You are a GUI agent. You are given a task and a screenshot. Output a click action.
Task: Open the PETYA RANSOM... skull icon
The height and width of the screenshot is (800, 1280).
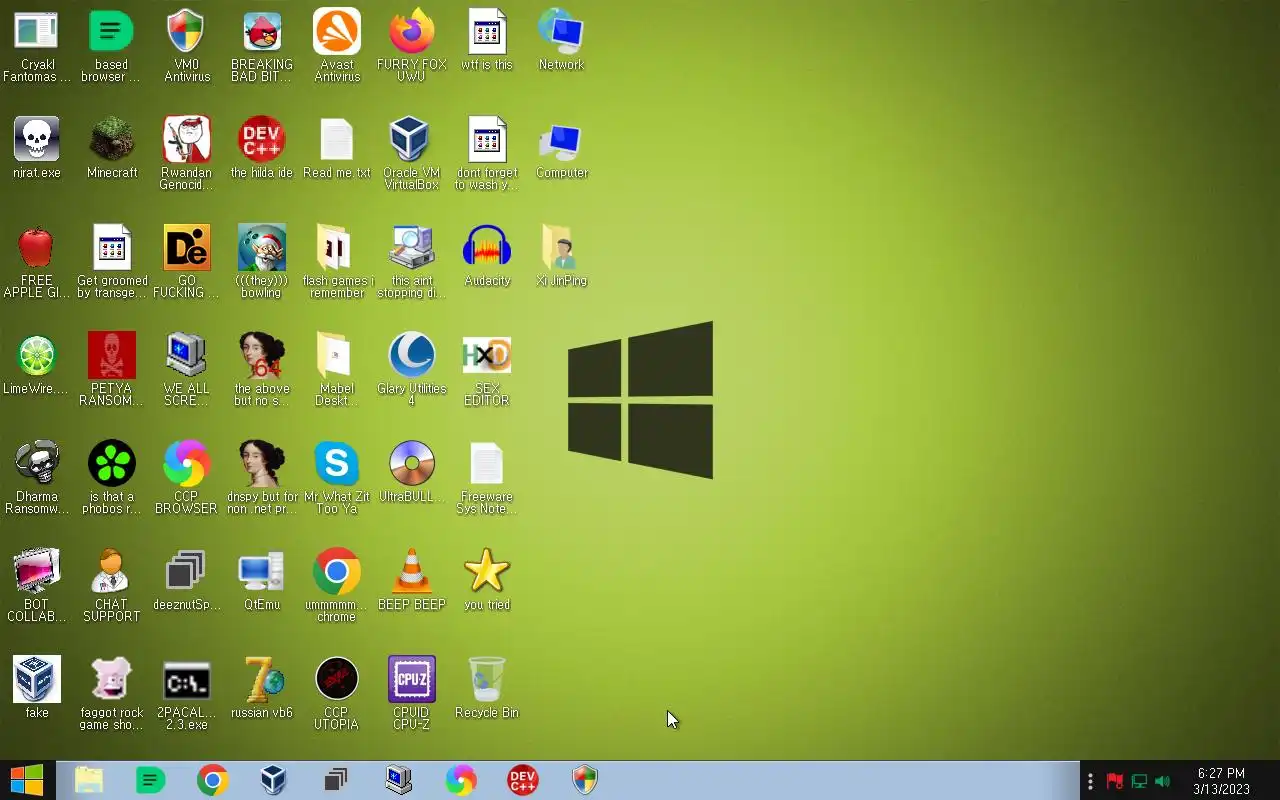(111, 356)
